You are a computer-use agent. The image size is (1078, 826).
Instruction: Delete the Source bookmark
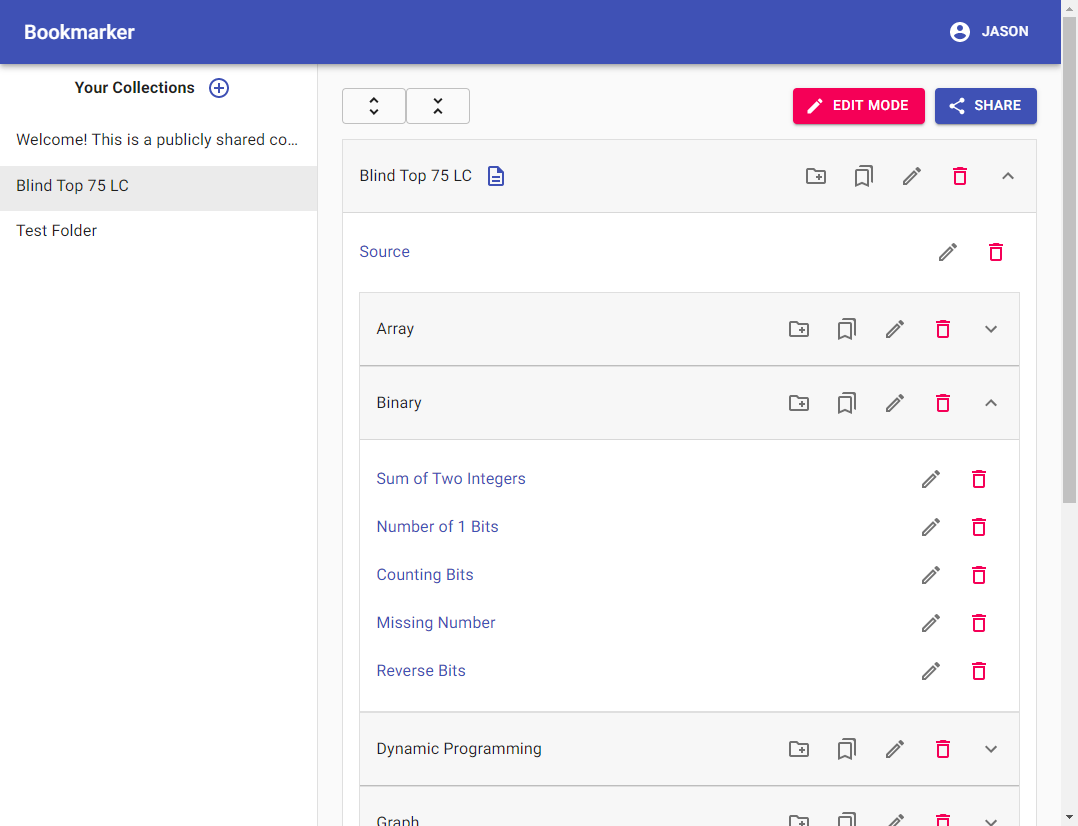[996, 252]
